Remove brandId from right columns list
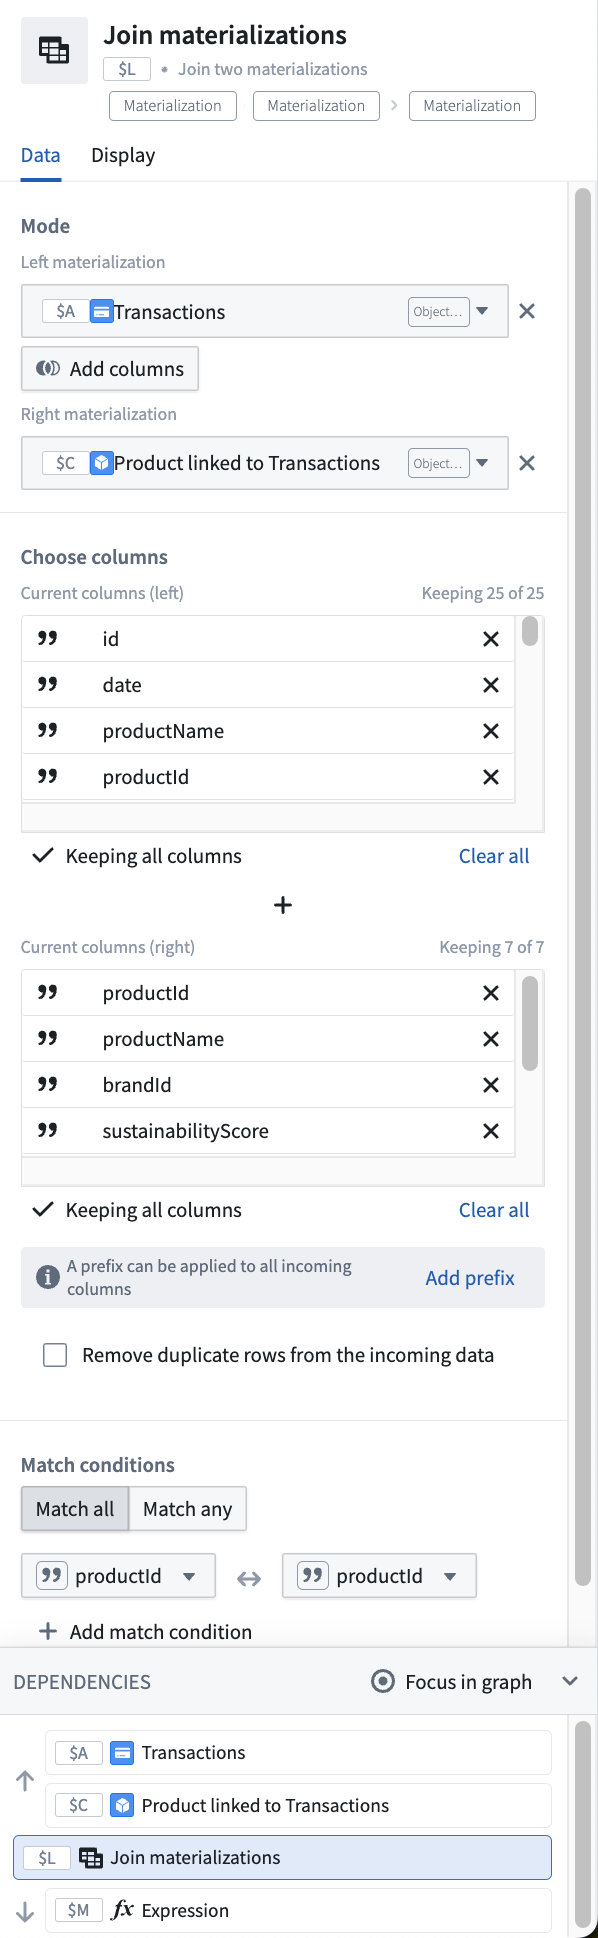This screenshot has width=598, height=1938. [491, 1085]
